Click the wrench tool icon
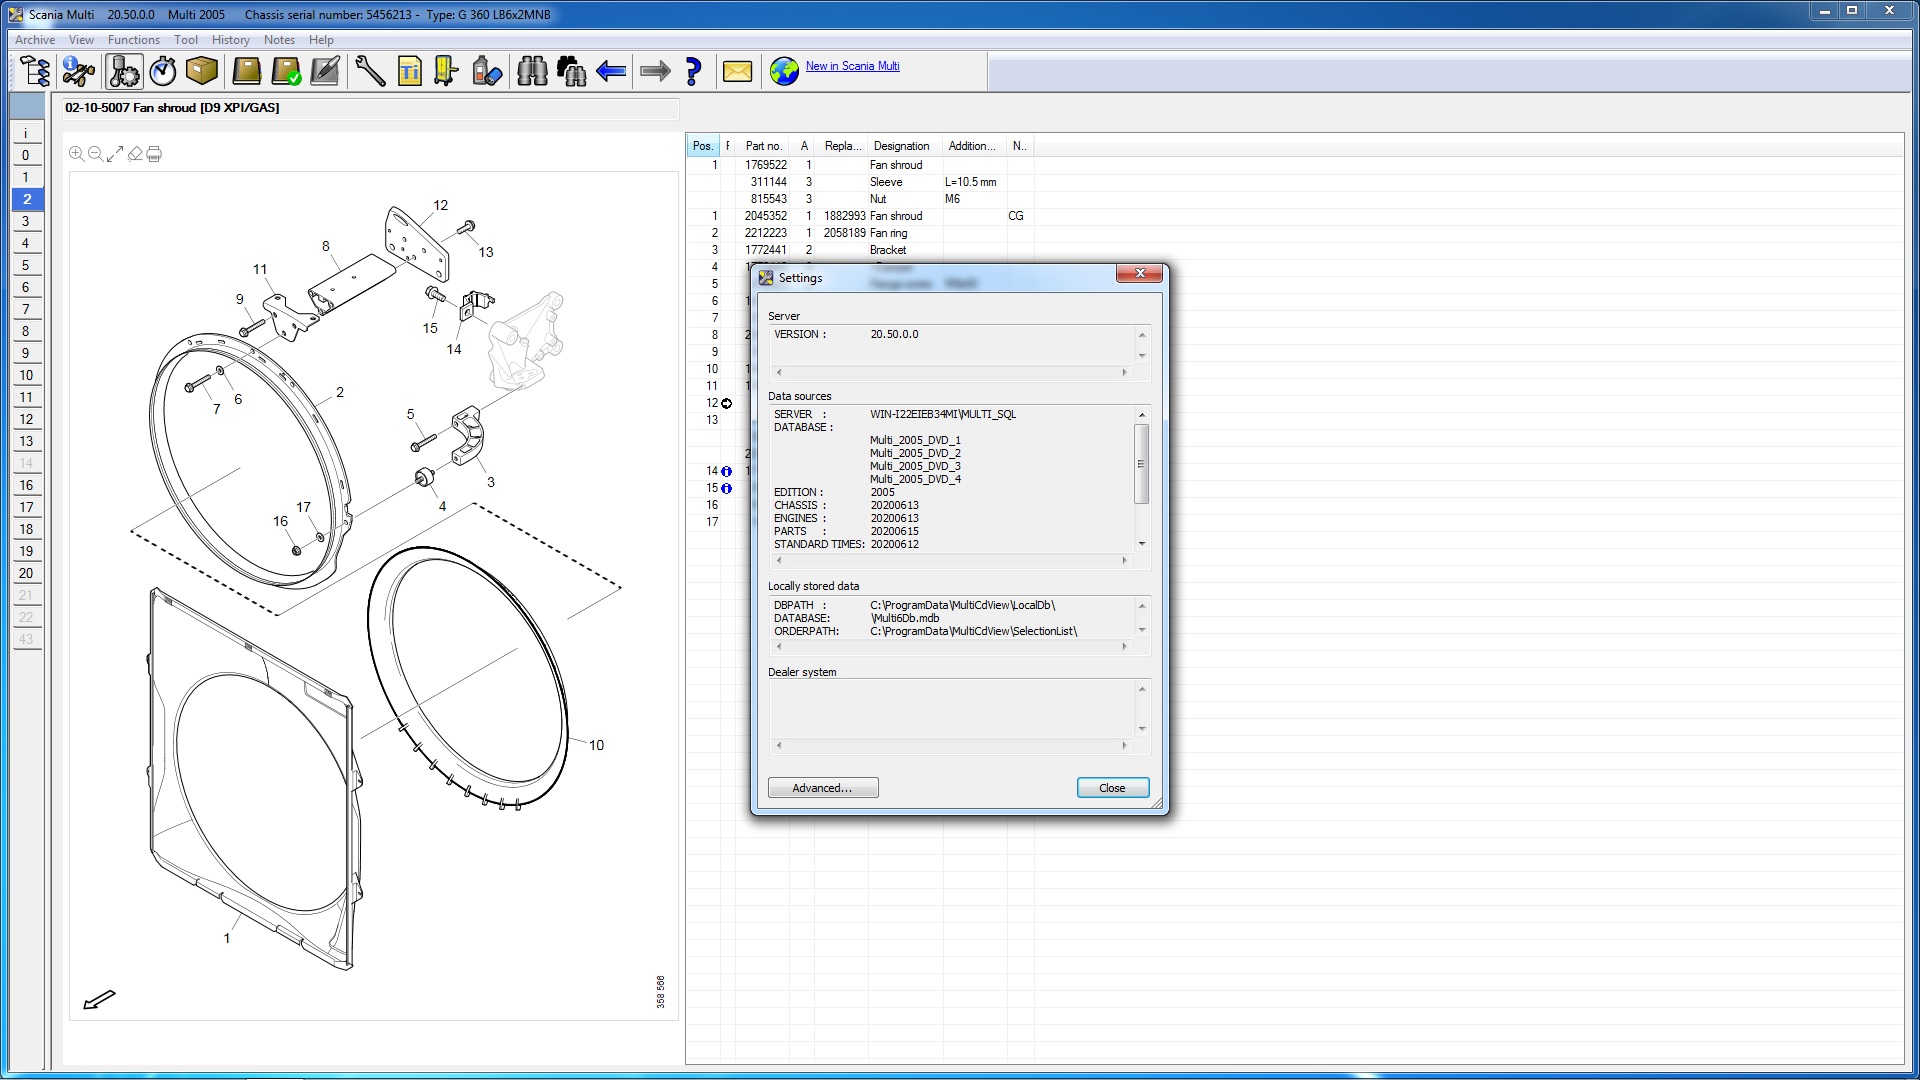 click(370, 71)
